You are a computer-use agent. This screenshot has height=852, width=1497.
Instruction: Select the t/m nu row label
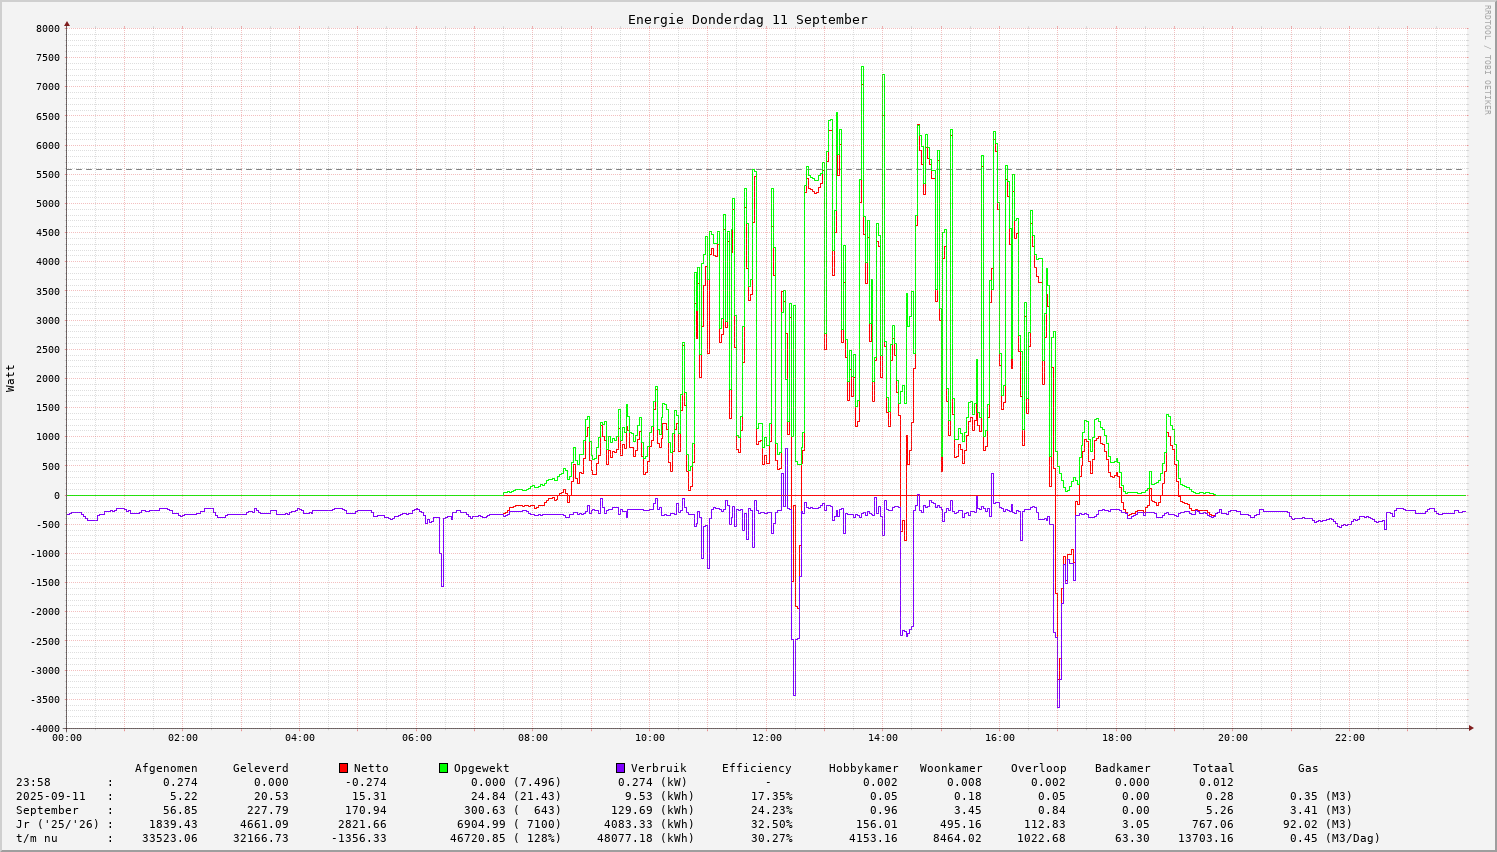pos(36,838)
